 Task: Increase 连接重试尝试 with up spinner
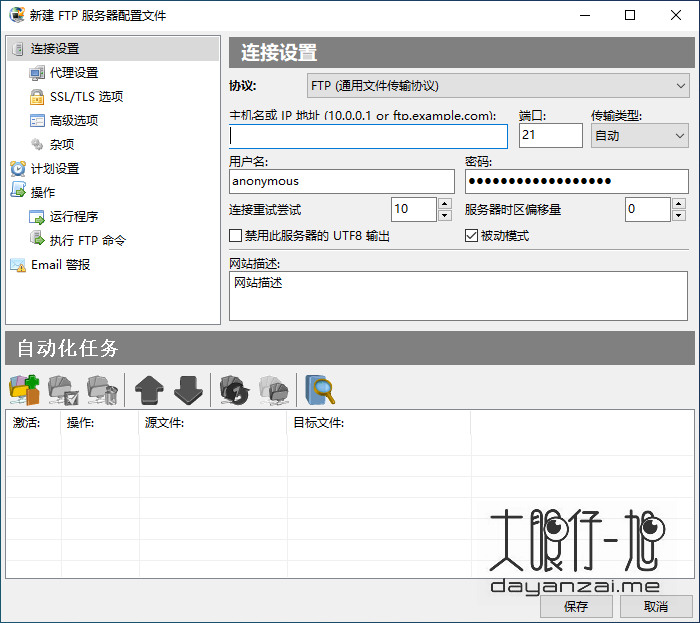[444, 203]
